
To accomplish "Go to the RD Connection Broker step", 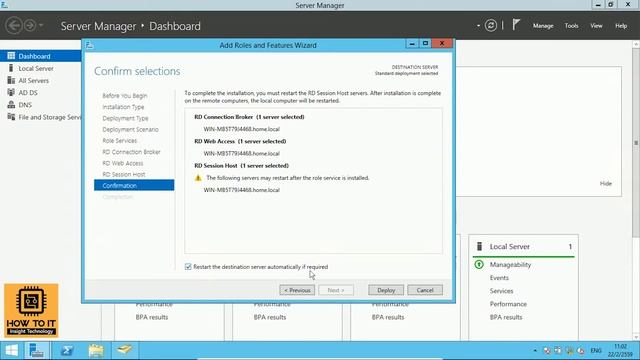I will click(x=131, y=152).
